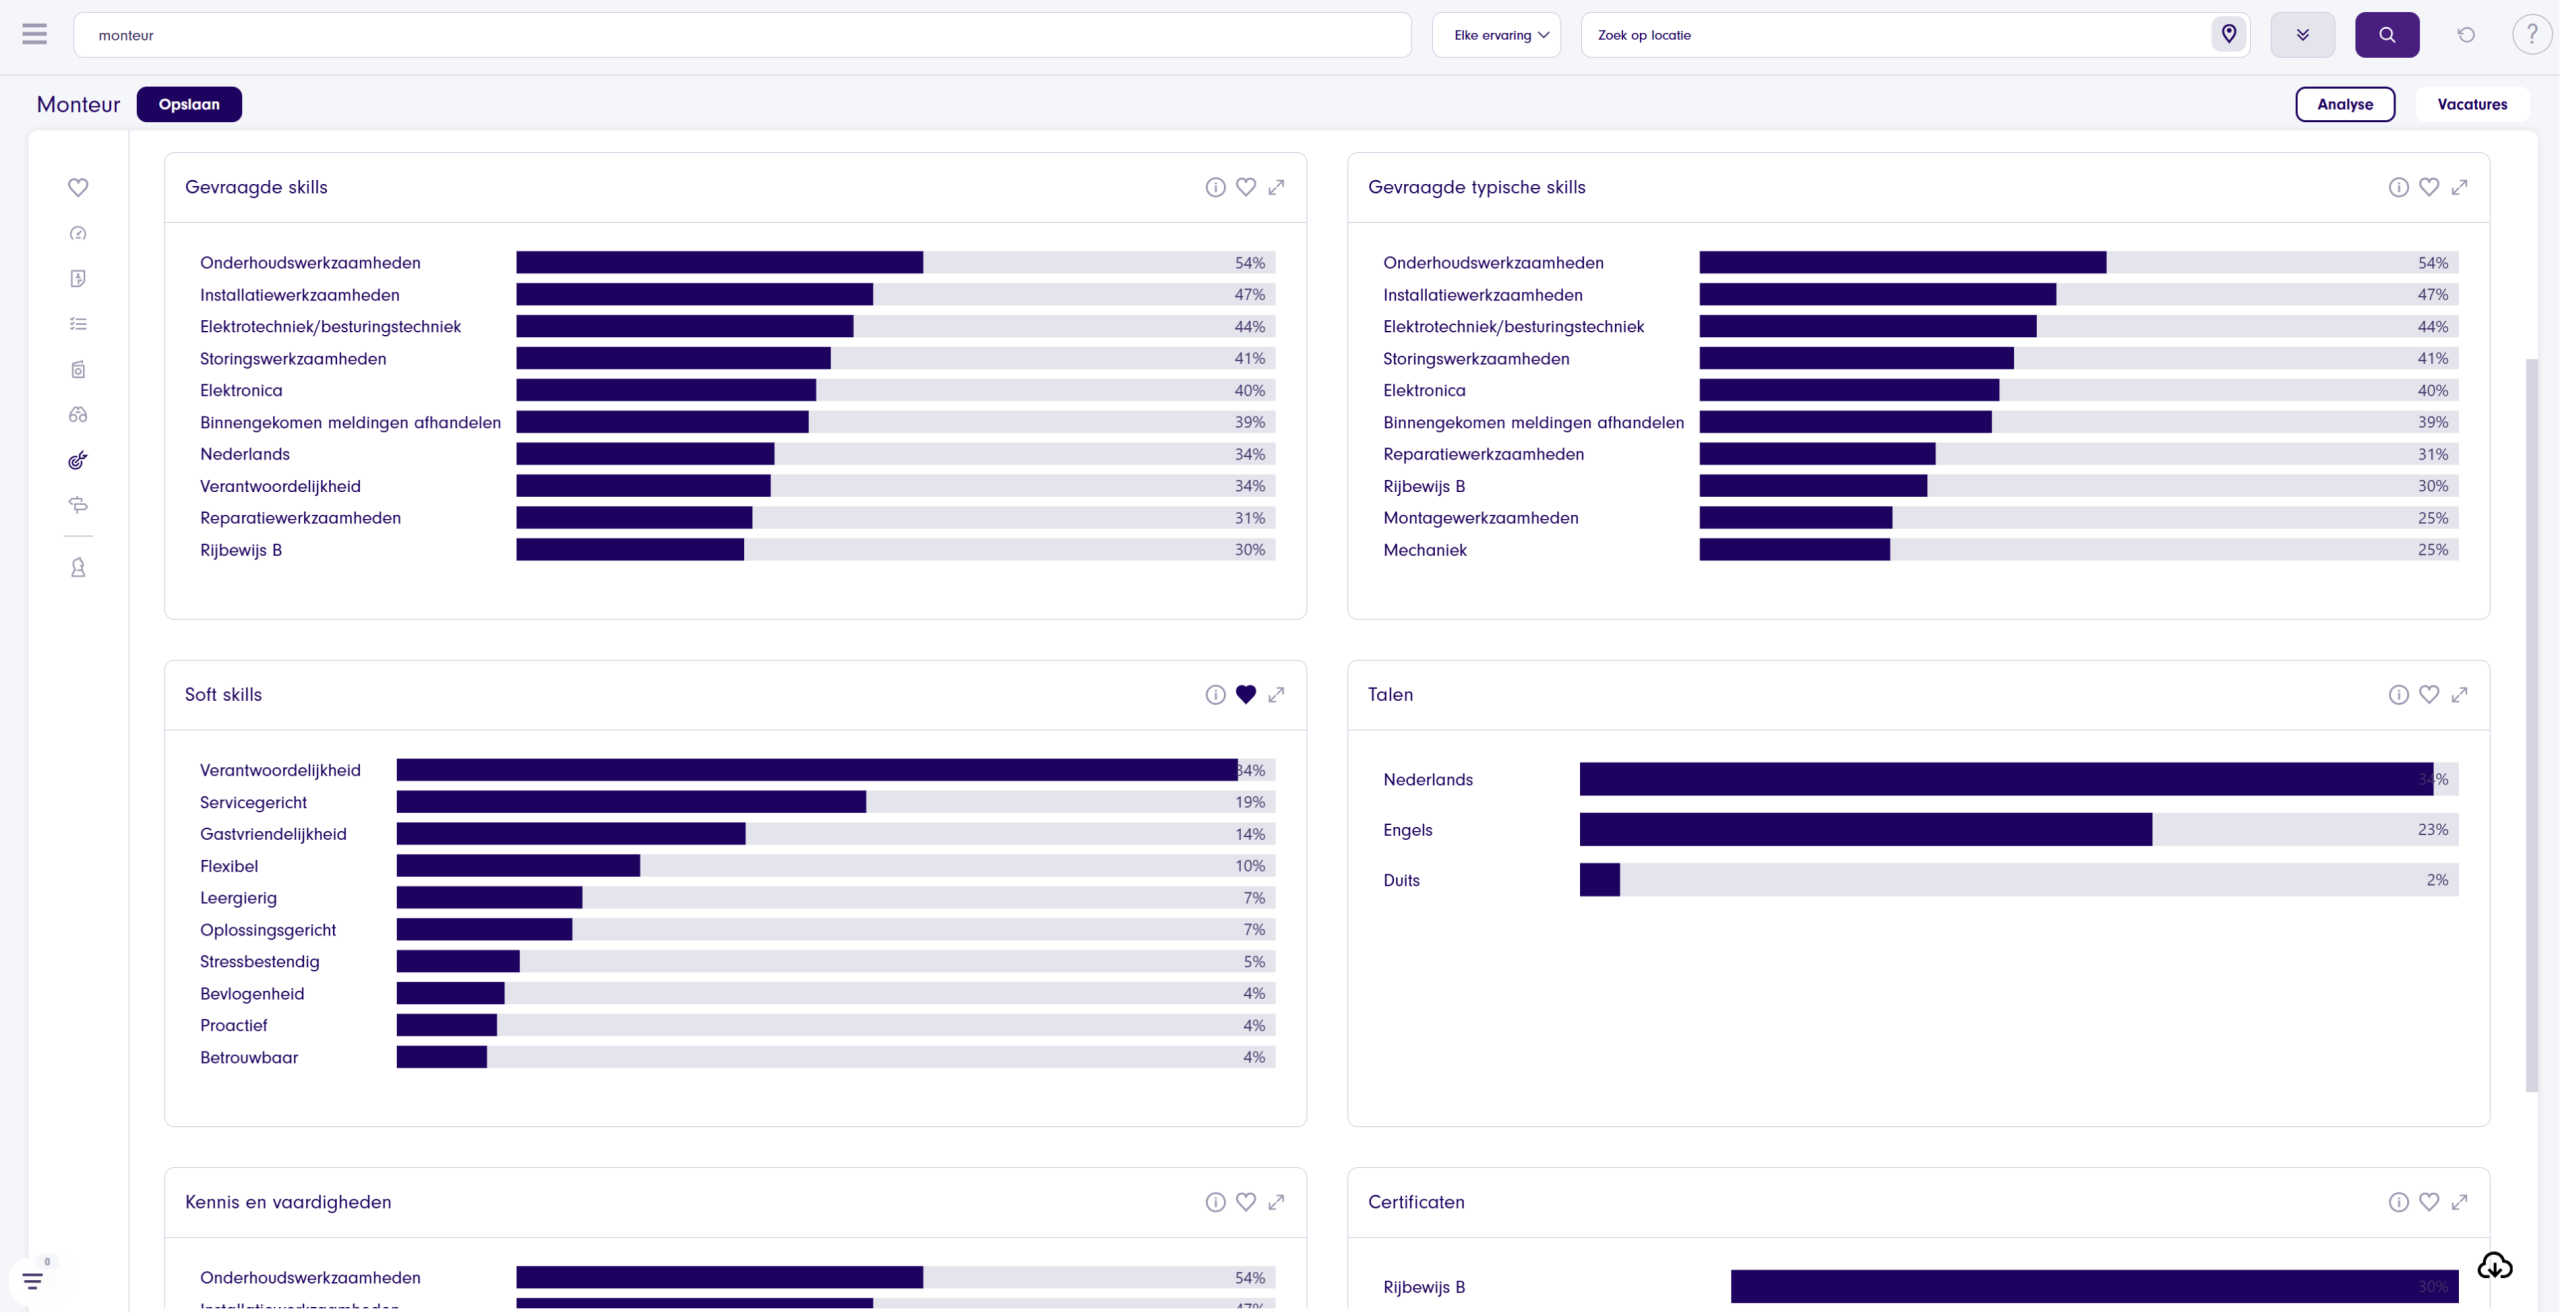Open info for Gevraagde skills panel
Viewport: 2560px width, 1313px height.
click(1215, 187)
